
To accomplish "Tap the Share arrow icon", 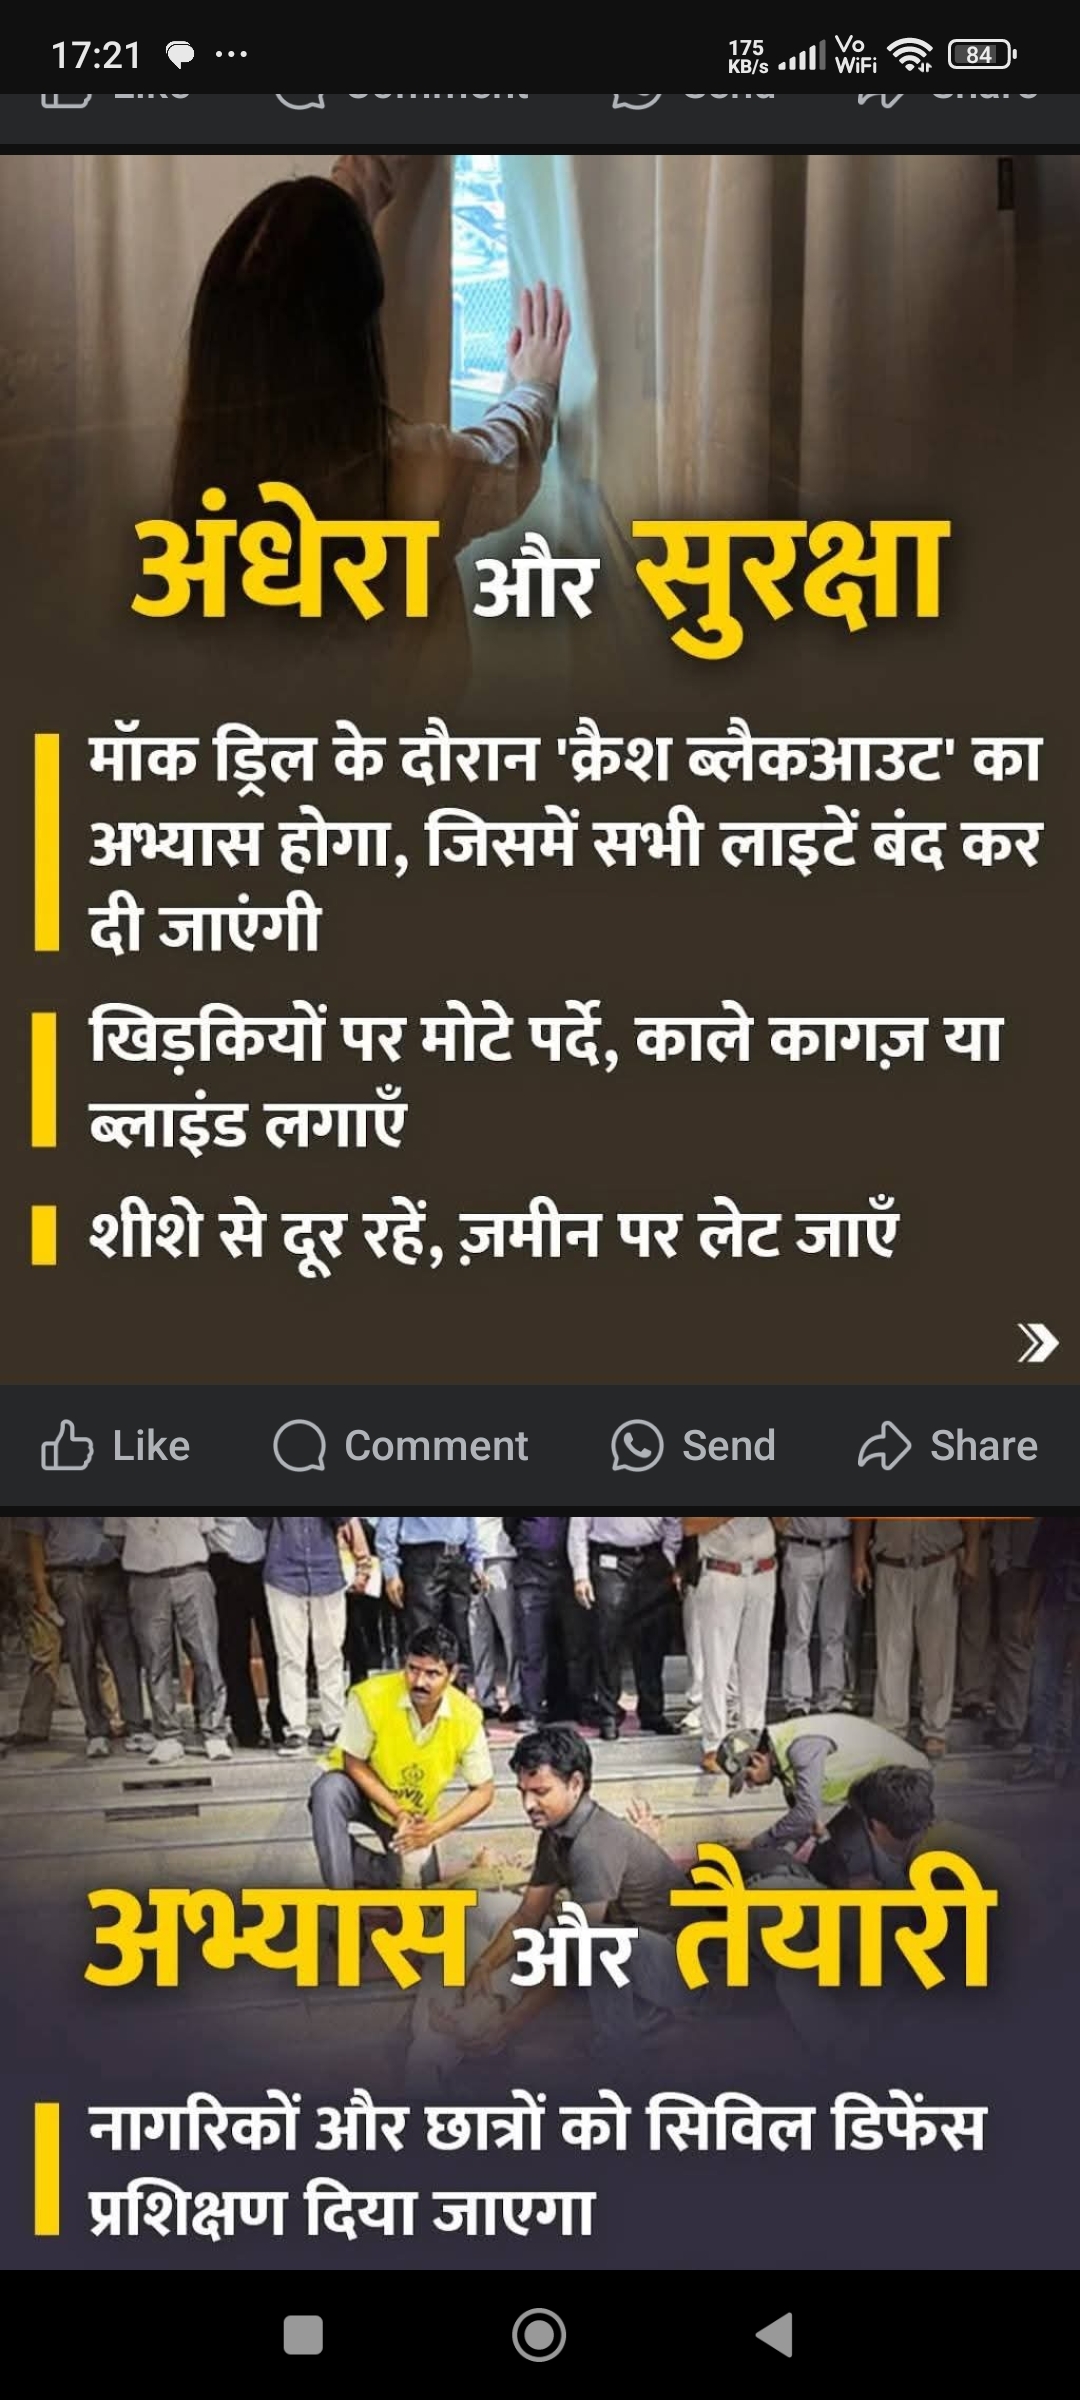I will (x=884, y=1446).
